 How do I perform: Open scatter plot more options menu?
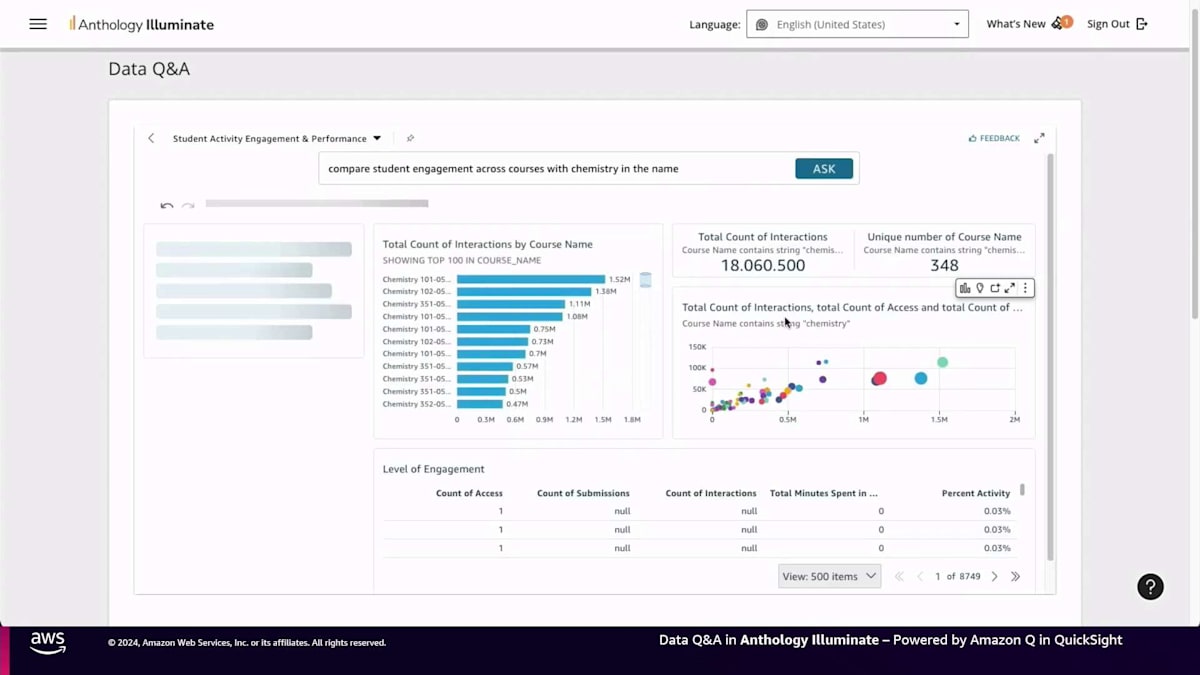click(x=1025, y=288)
